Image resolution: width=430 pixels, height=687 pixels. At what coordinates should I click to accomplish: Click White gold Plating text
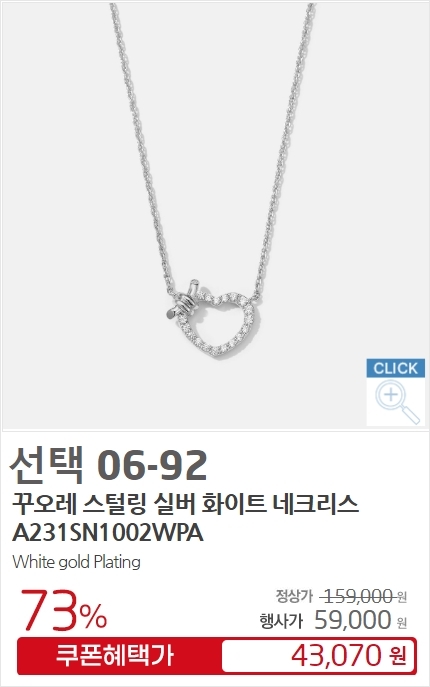click(76, 562)
